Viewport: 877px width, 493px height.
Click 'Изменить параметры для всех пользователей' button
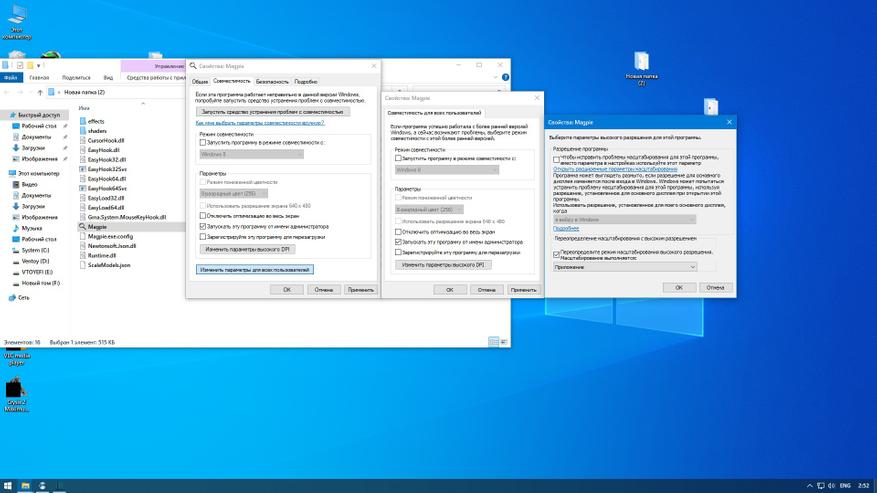(x=254, y=270)
